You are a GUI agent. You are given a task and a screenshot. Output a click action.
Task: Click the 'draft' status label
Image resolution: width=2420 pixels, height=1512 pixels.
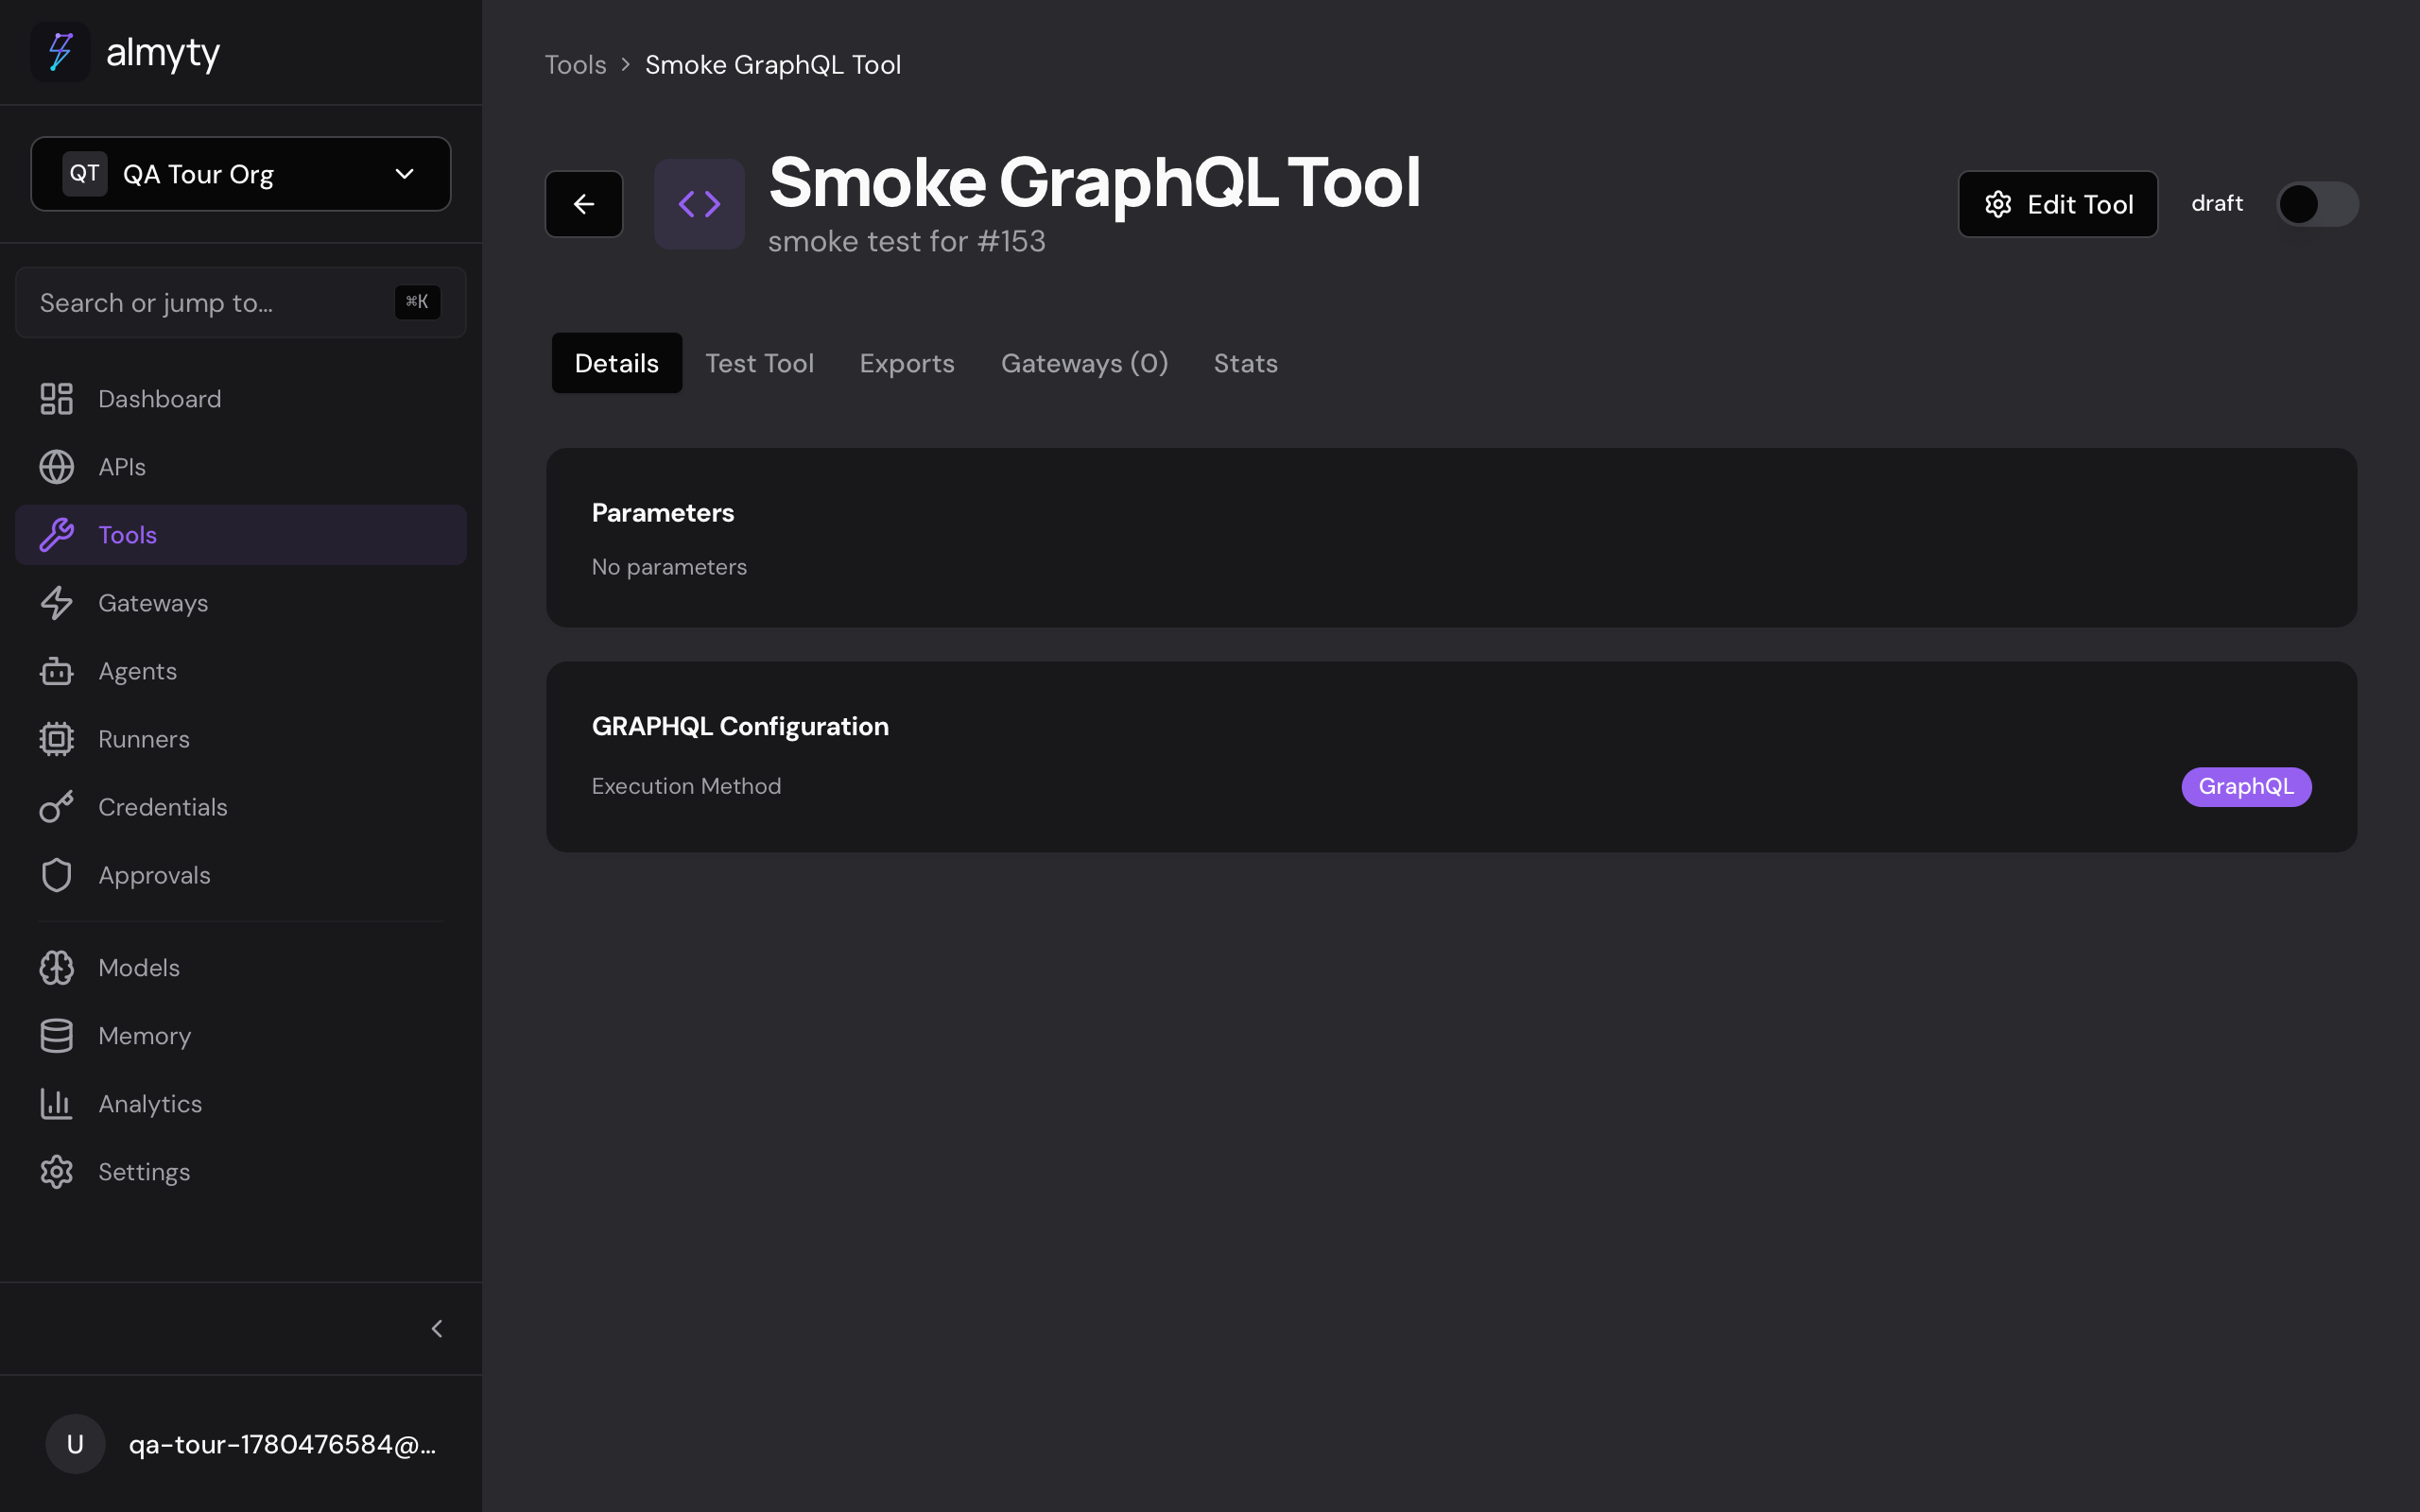click(2217, 203)
